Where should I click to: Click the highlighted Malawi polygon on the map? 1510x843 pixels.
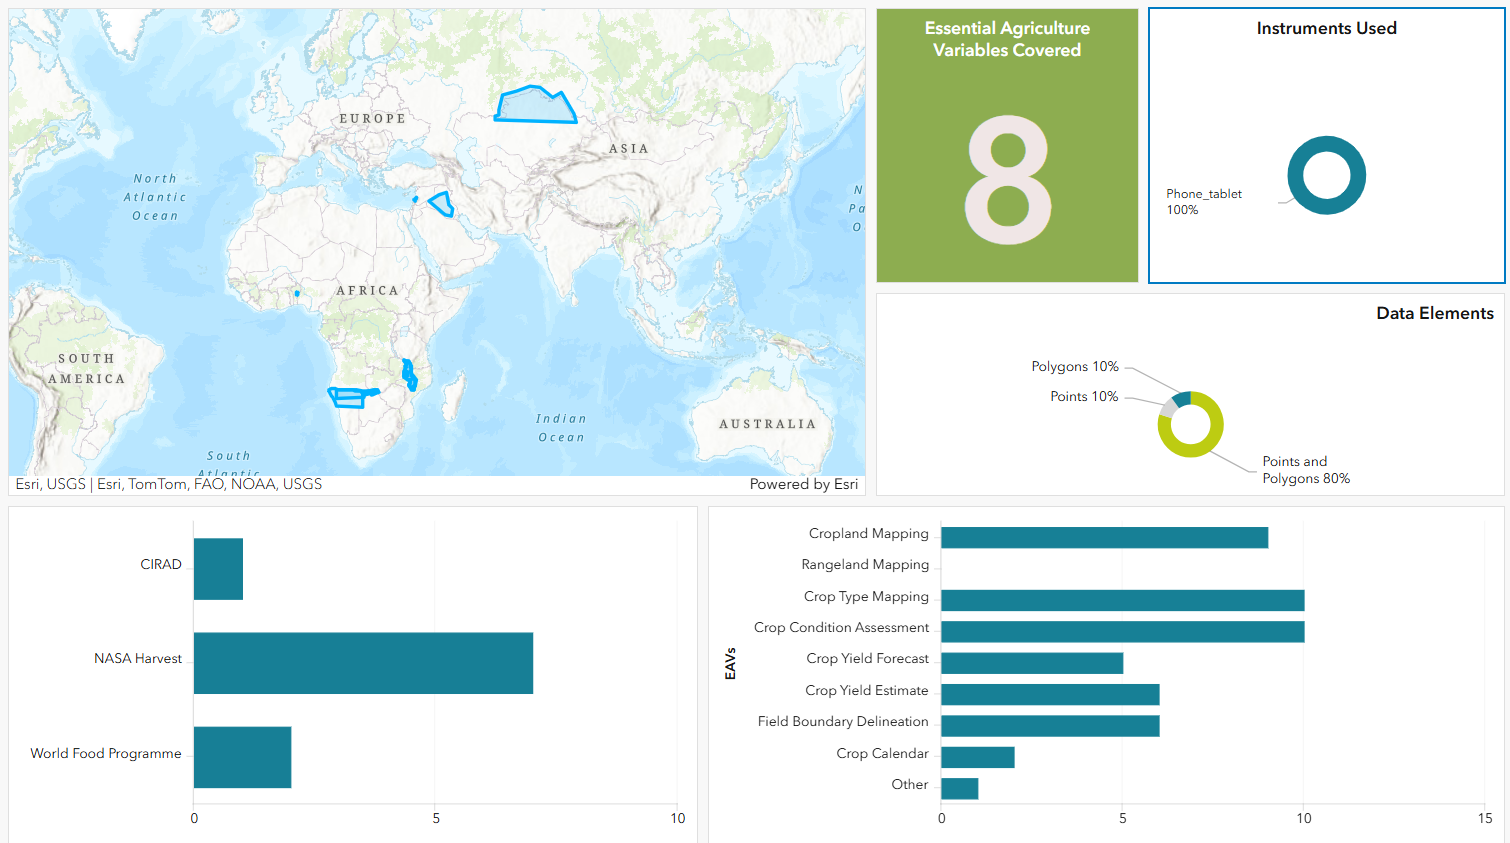tap(407, 375)
